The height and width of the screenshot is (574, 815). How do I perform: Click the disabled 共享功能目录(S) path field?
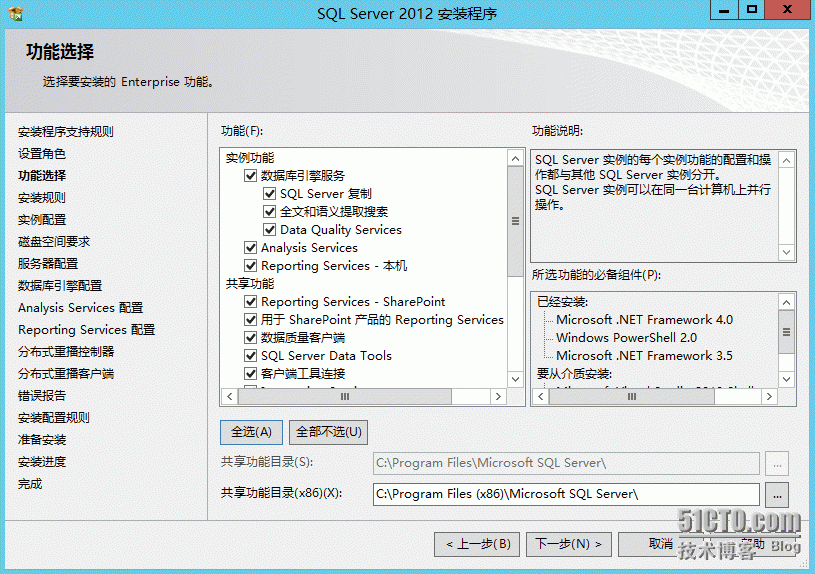tap(566, 463)
